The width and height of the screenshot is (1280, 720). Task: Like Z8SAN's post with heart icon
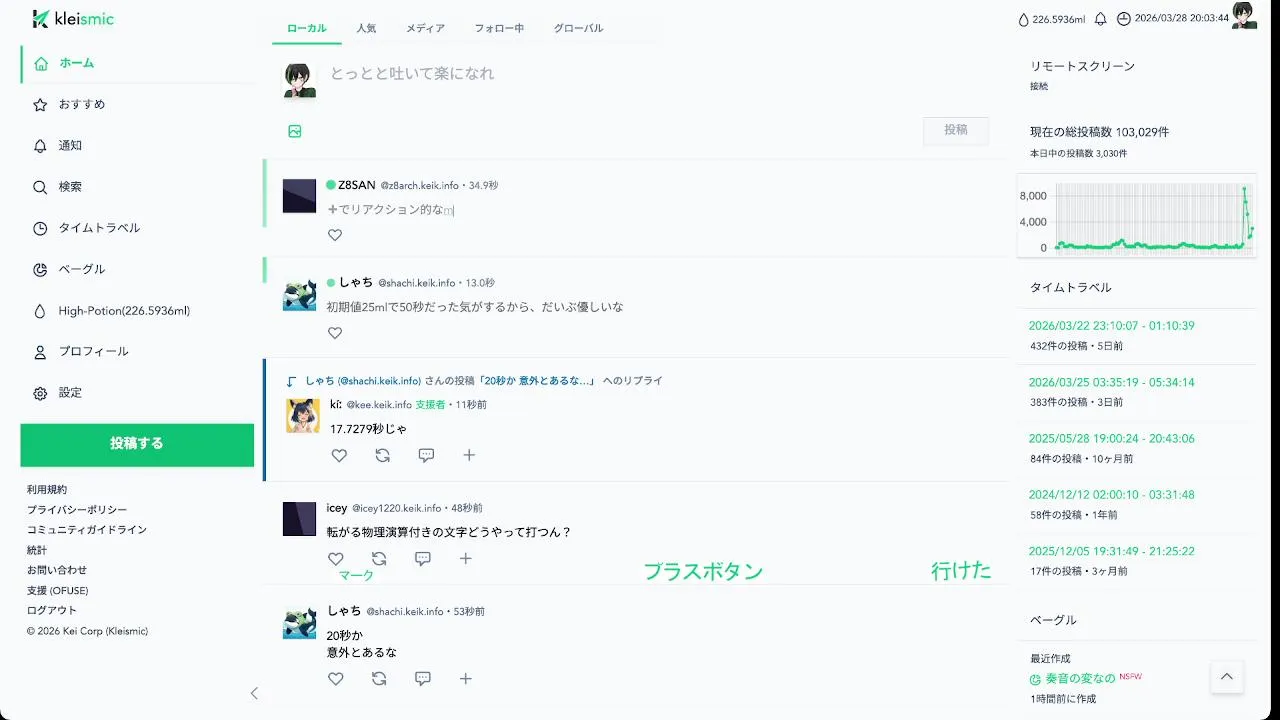(335, 235)
